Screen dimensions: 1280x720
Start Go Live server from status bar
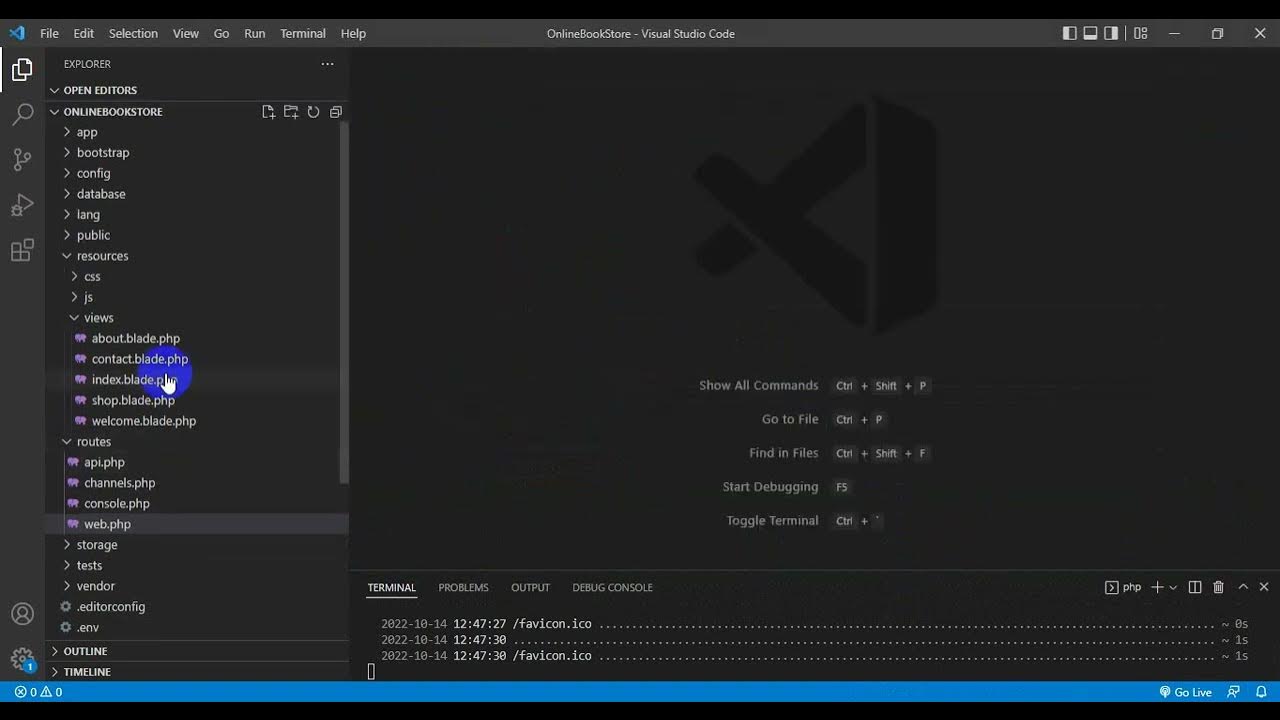[x=1185, y=692]
